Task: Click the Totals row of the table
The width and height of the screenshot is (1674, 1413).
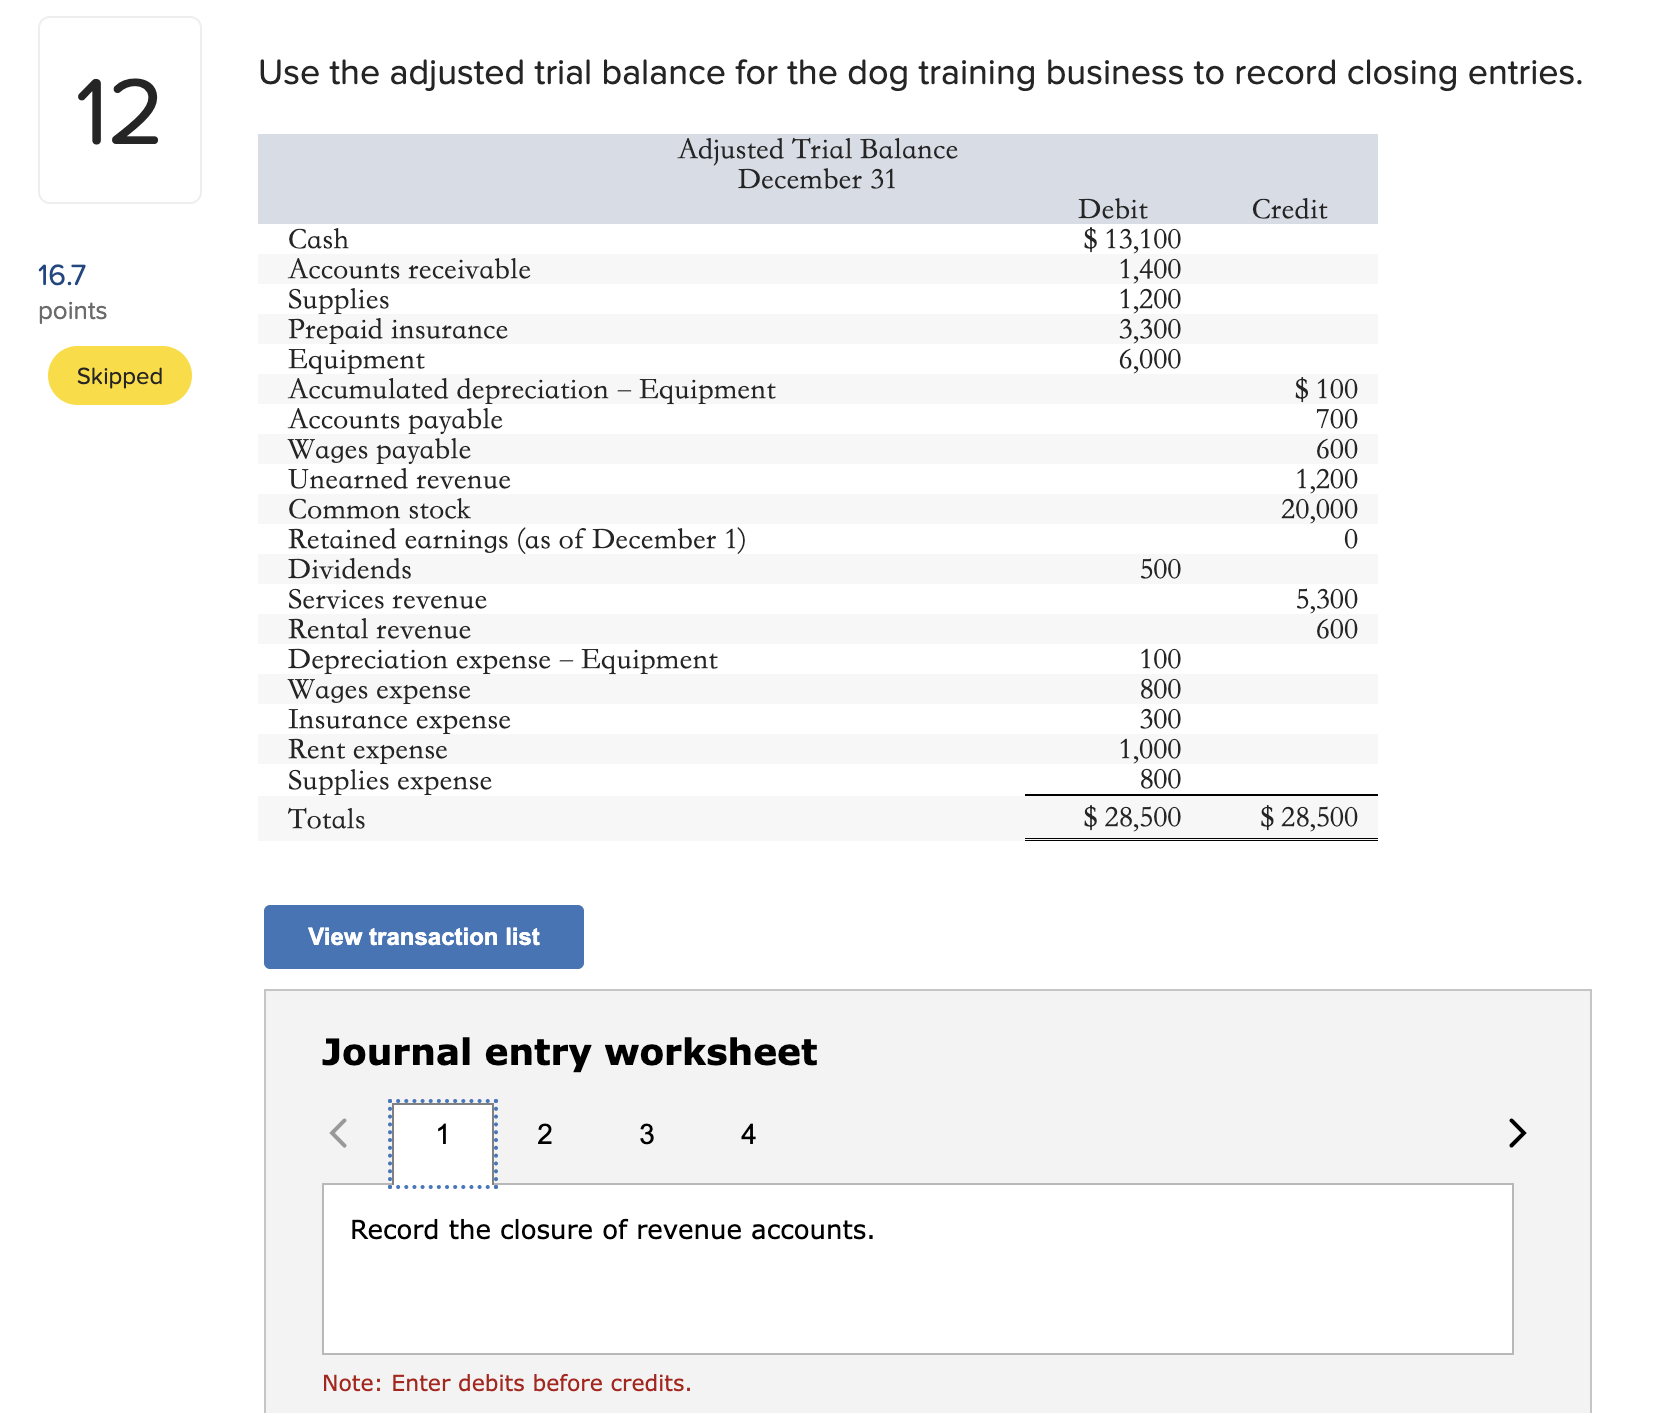Action: [x=326, y=818]
